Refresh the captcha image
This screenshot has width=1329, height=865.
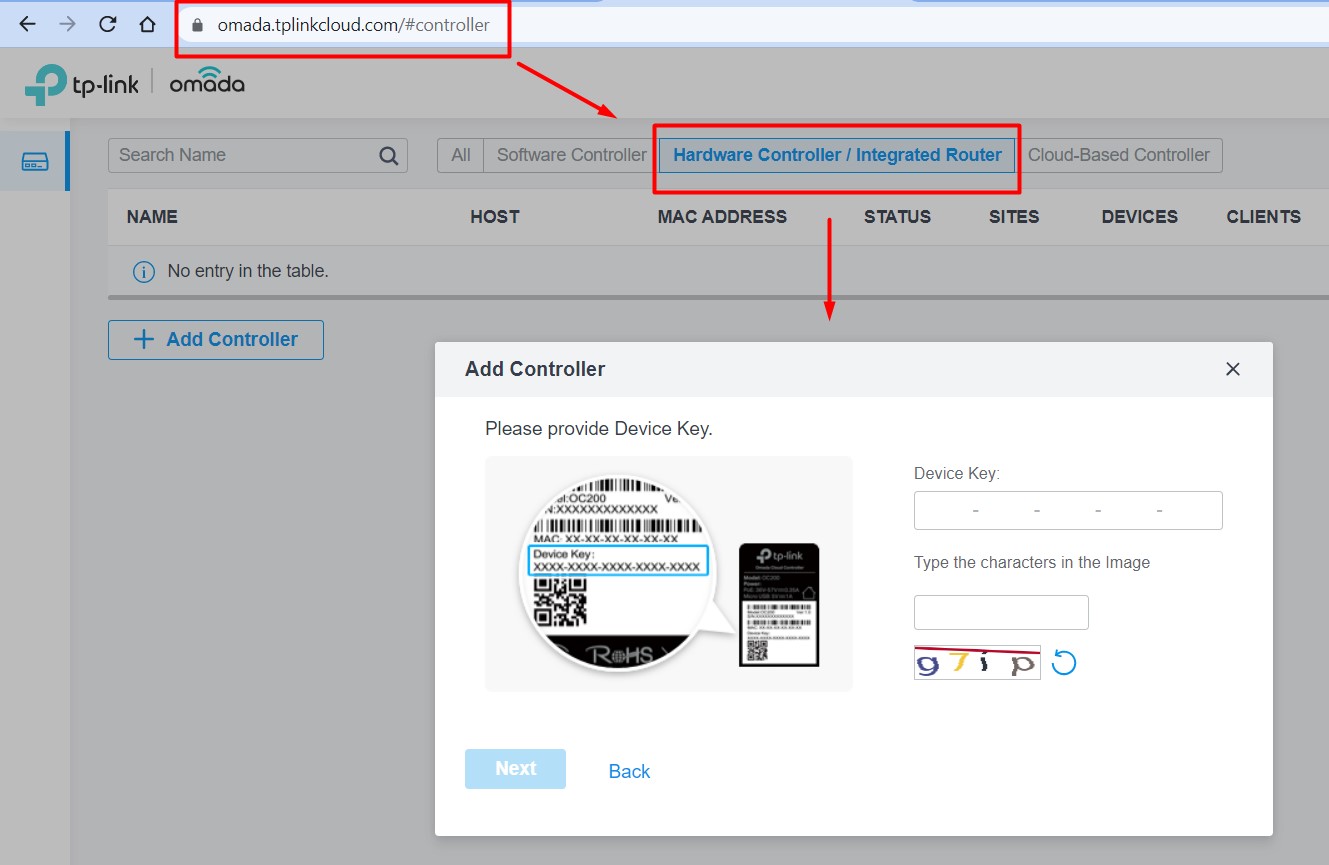coord(1064,663)
